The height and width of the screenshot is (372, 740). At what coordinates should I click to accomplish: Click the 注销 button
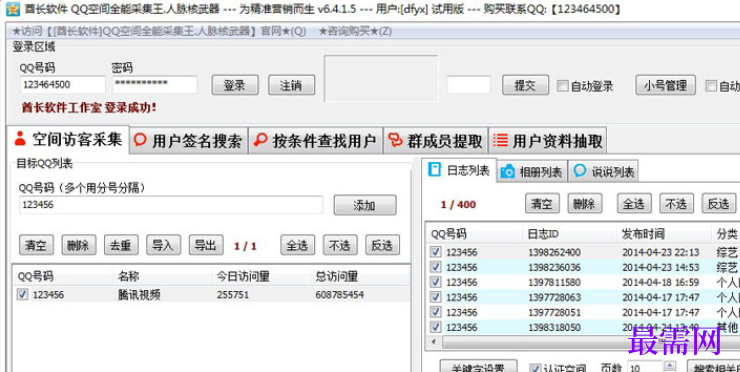(x=291, y=85)
